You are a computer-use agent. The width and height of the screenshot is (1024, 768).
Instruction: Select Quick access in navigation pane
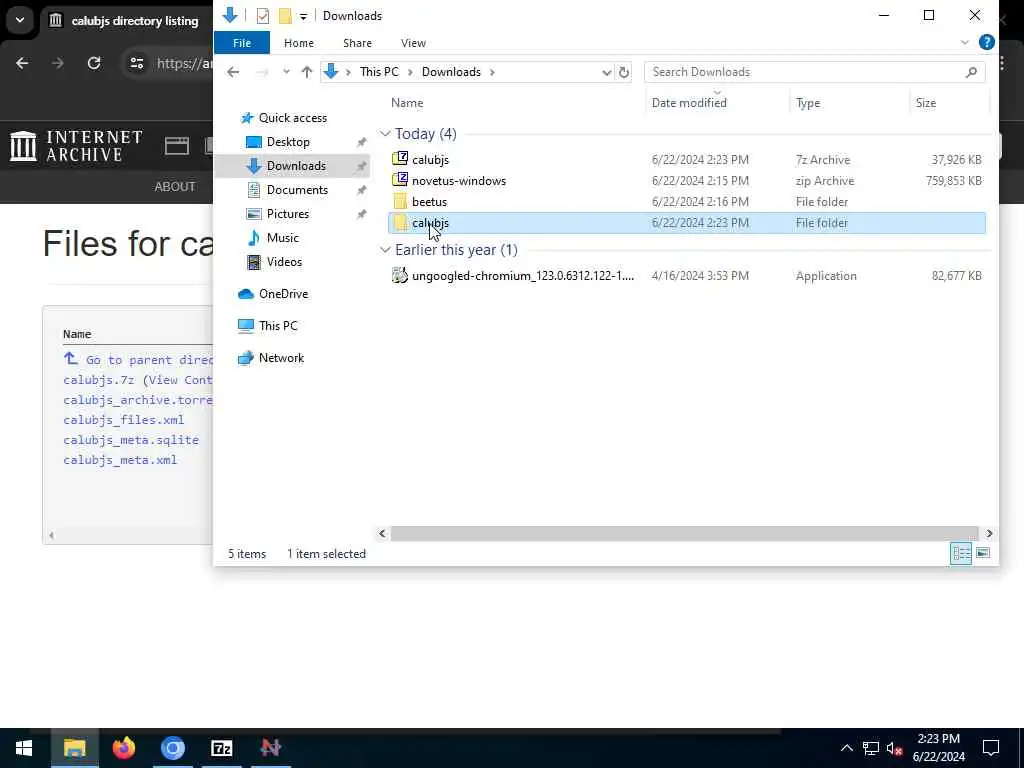point(292,118)
